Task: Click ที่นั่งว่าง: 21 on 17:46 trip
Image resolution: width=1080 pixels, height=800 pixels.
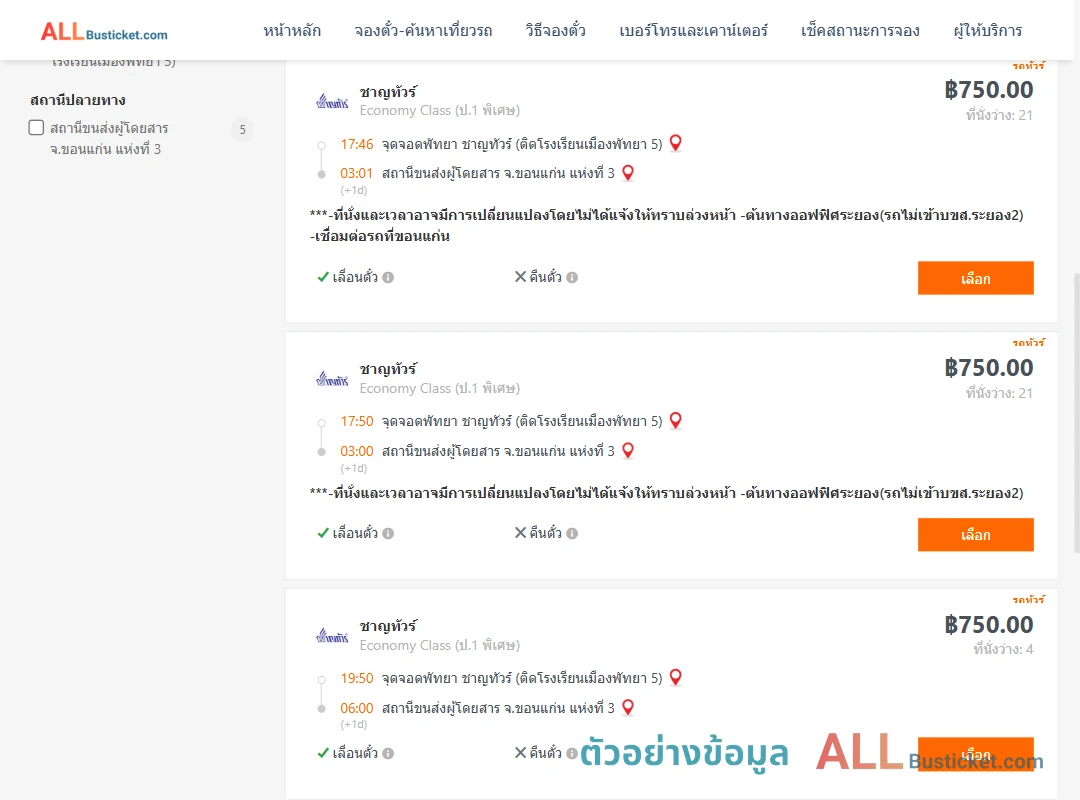Action: (x=999, y=115)
